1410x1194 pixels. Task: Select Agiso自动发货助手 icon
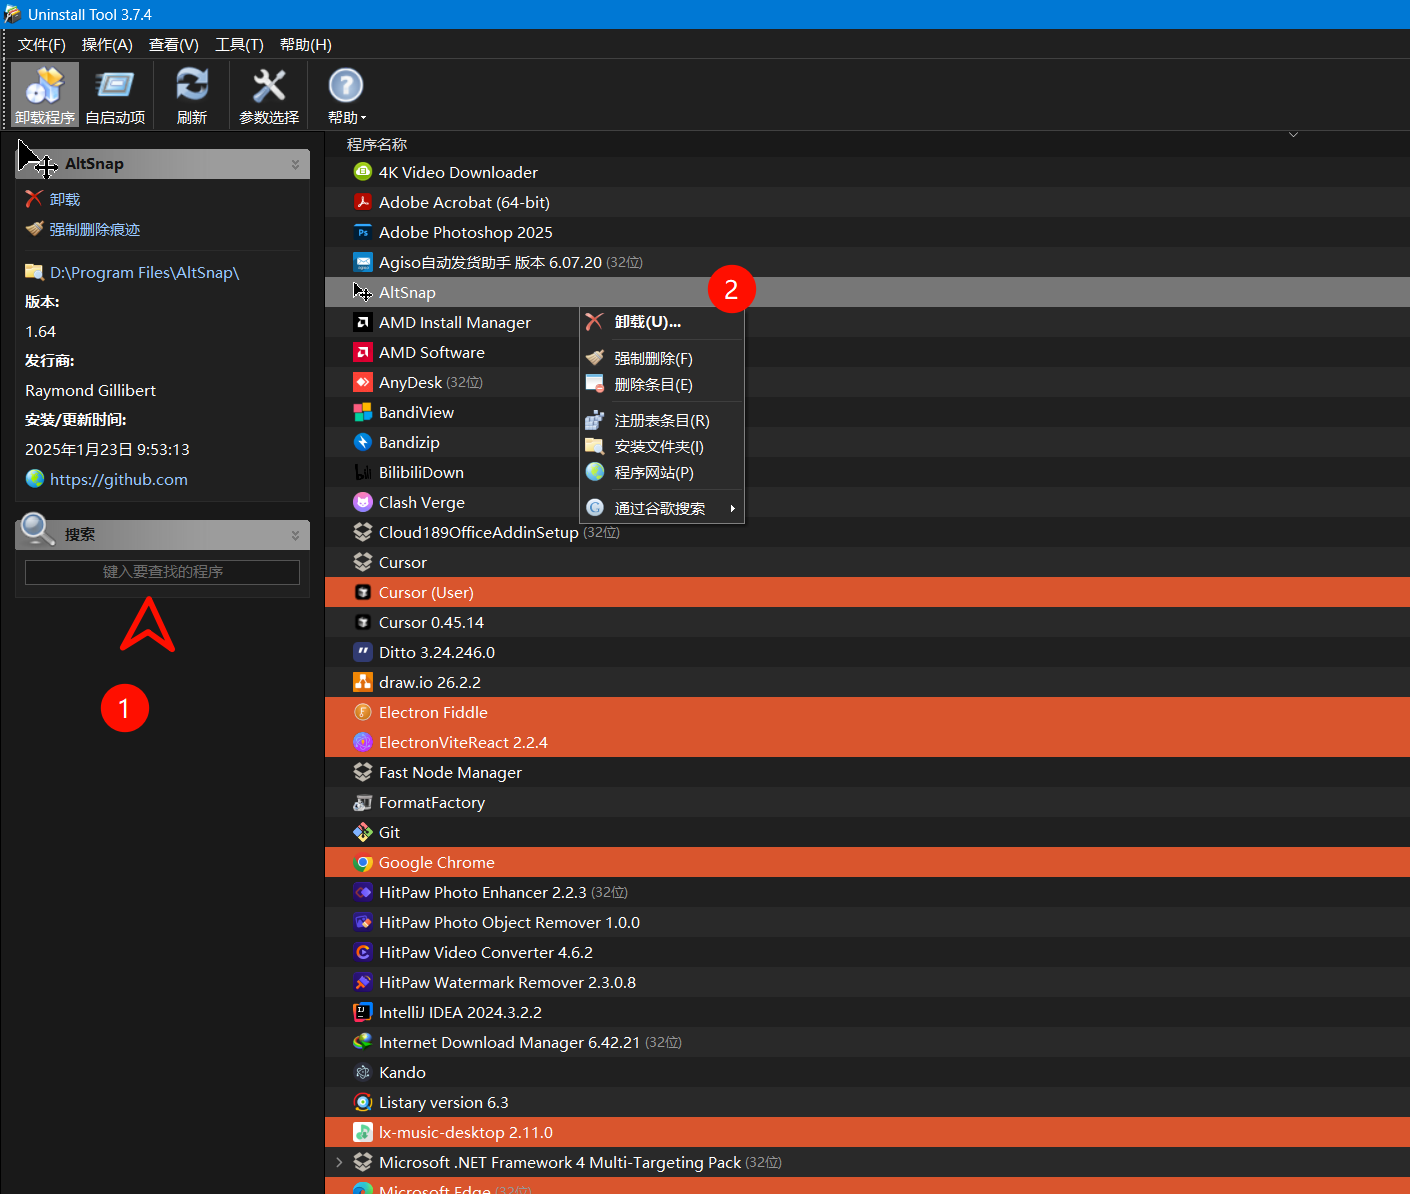(363, 262)
